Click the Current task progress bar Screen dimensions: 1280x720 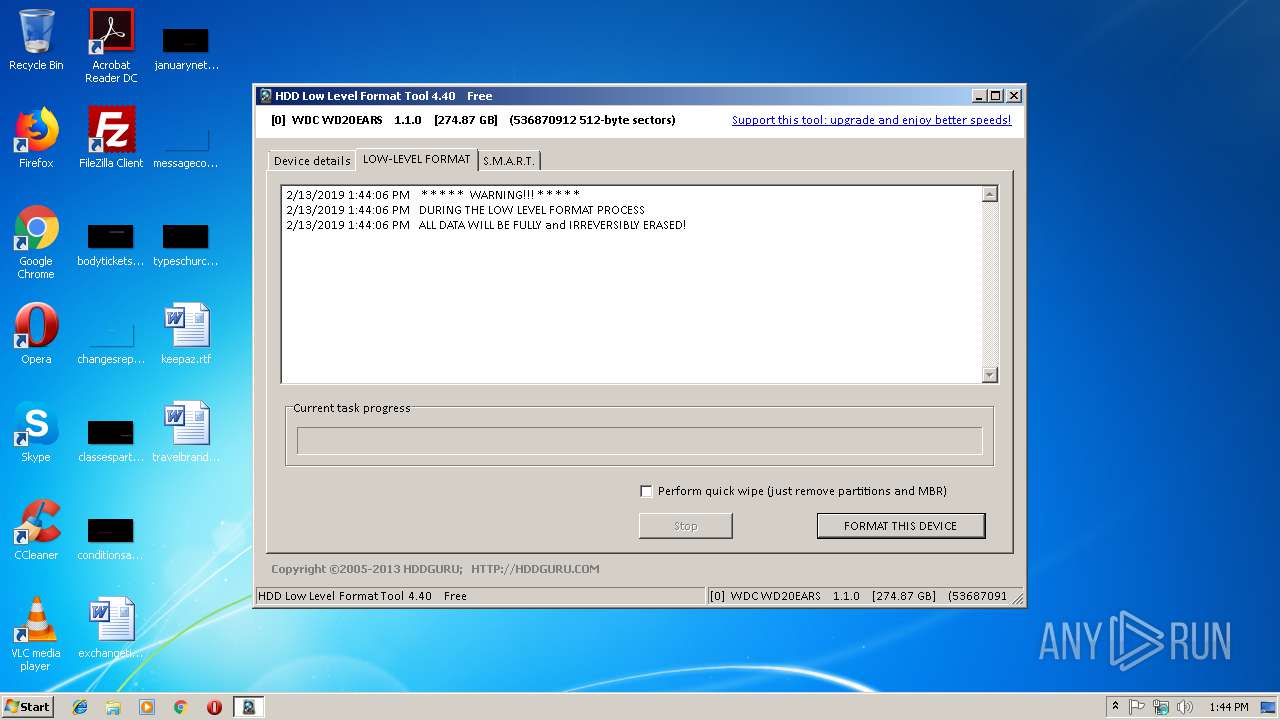(639, 441)
